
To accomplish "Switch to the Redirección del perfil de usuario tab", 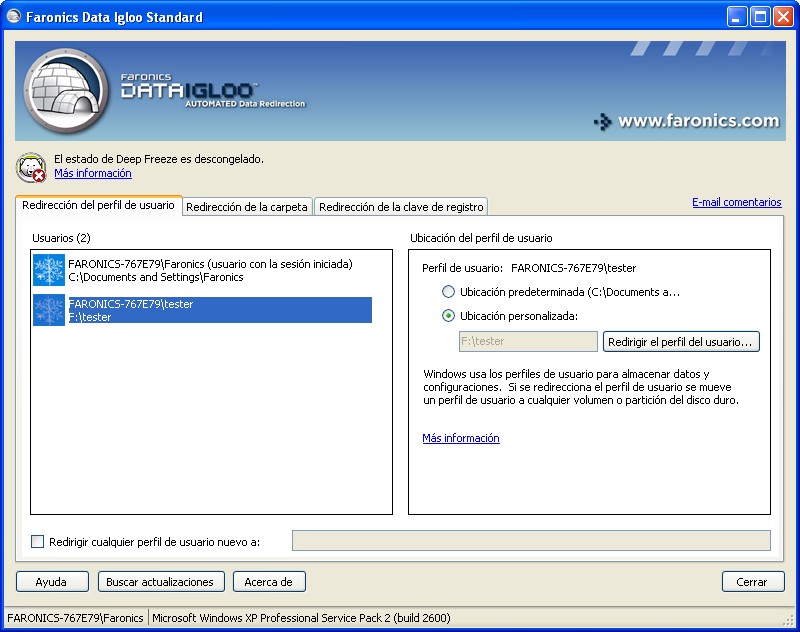I will [98, 205].
